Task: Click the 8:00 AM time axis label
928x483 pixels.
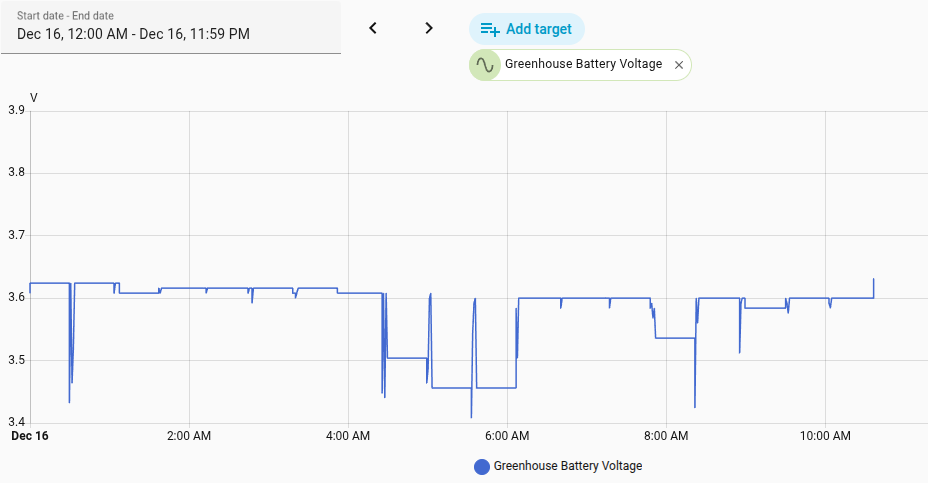Action: pyautogui.click(x=666, y=436)
